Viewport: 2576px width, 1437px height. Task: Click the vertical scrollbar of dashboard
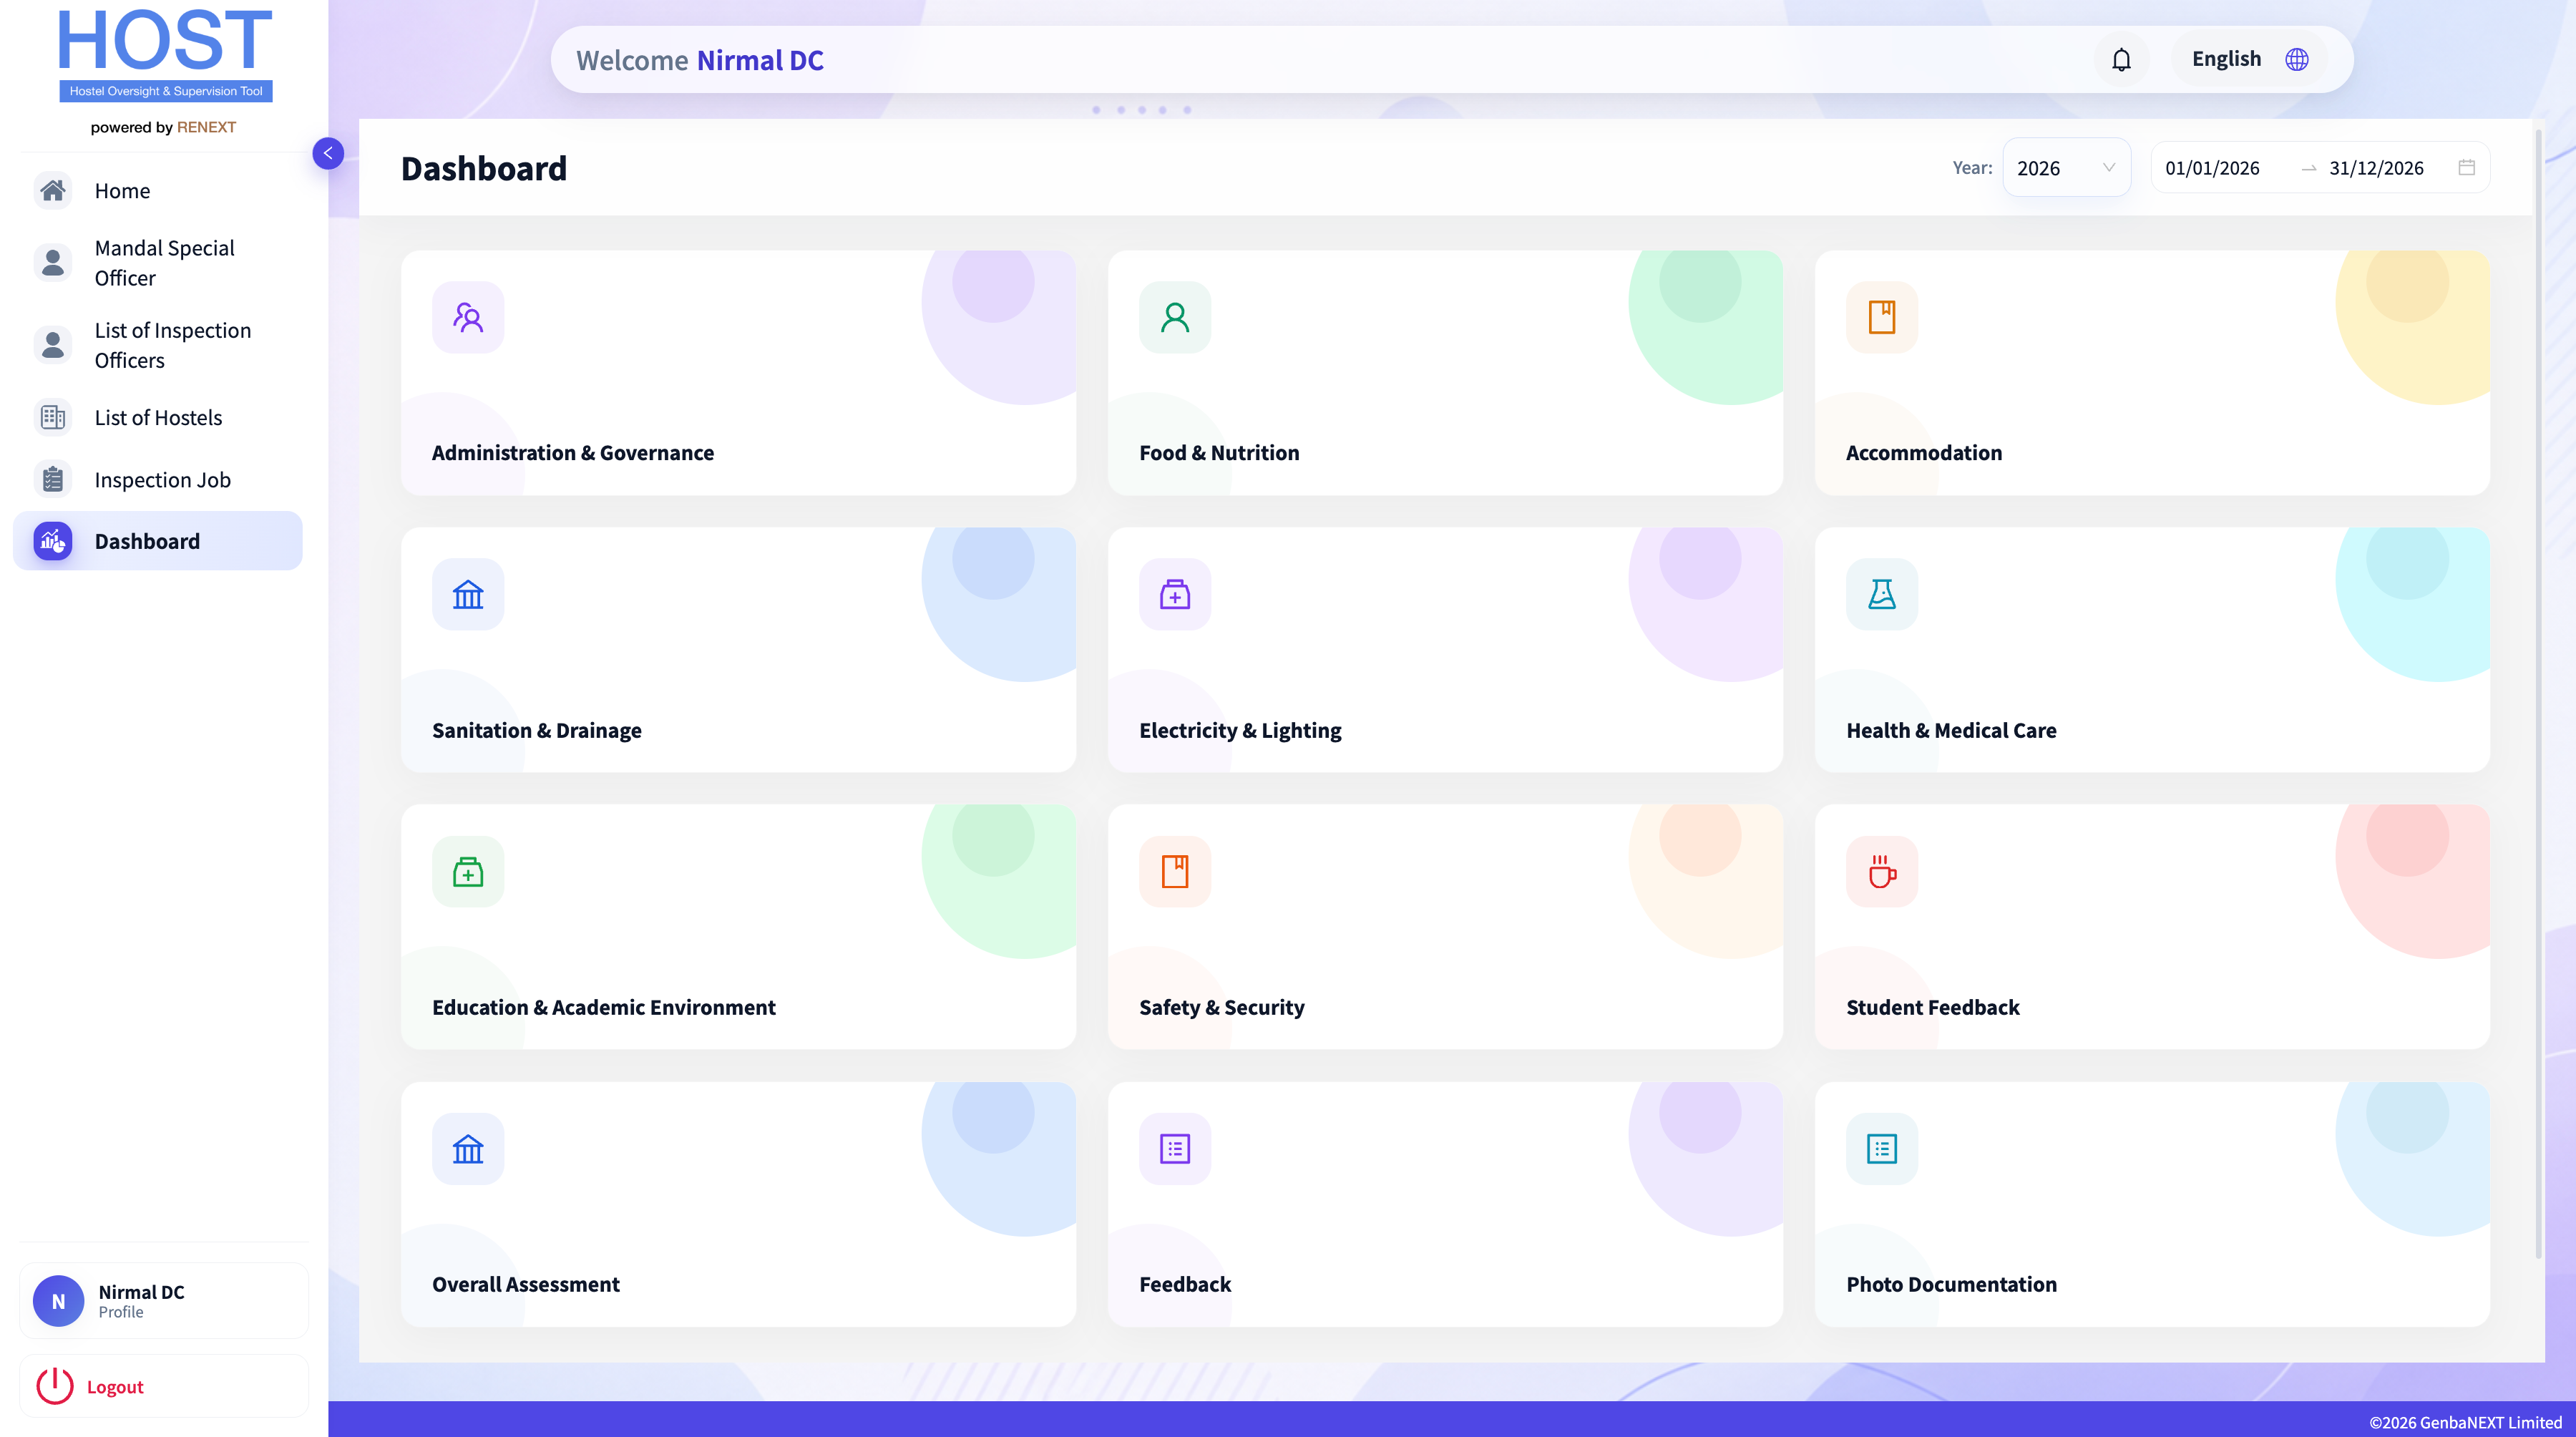coord(2538,693)
